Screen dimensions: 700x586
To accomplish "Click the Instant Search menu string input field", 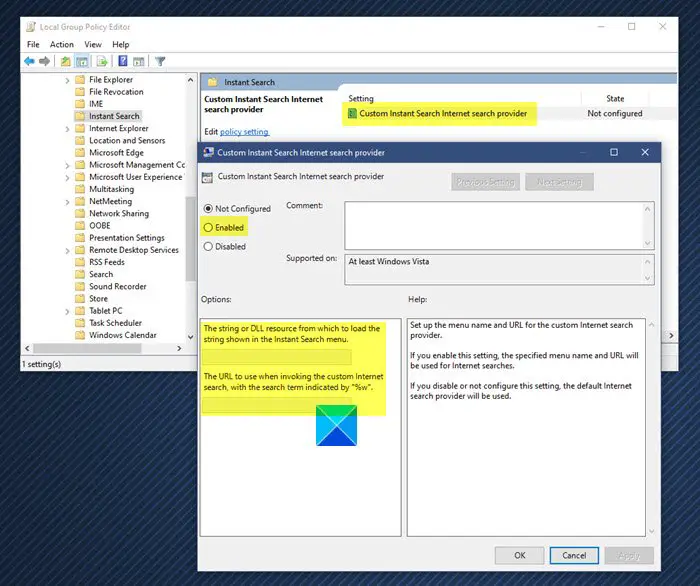I will coord(277,357).
